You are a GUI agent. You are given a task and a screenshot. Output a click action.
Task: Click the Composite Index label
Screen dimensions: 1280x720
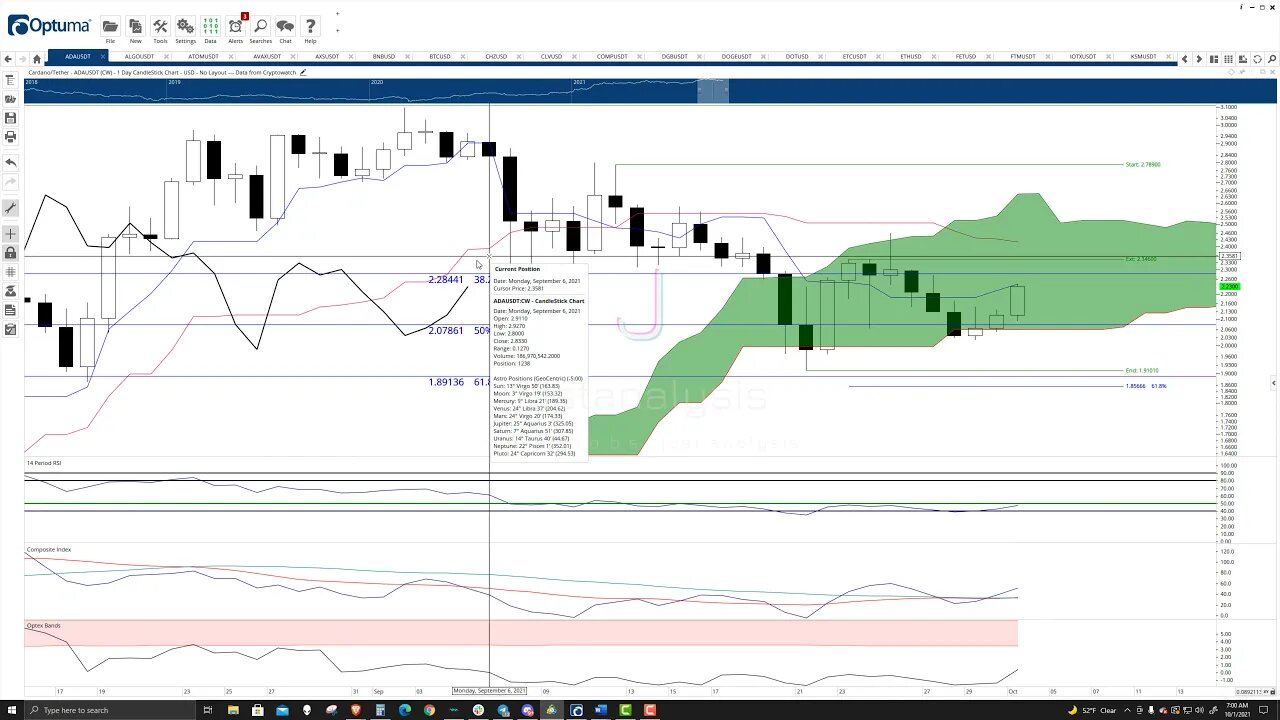click(49, 549)
